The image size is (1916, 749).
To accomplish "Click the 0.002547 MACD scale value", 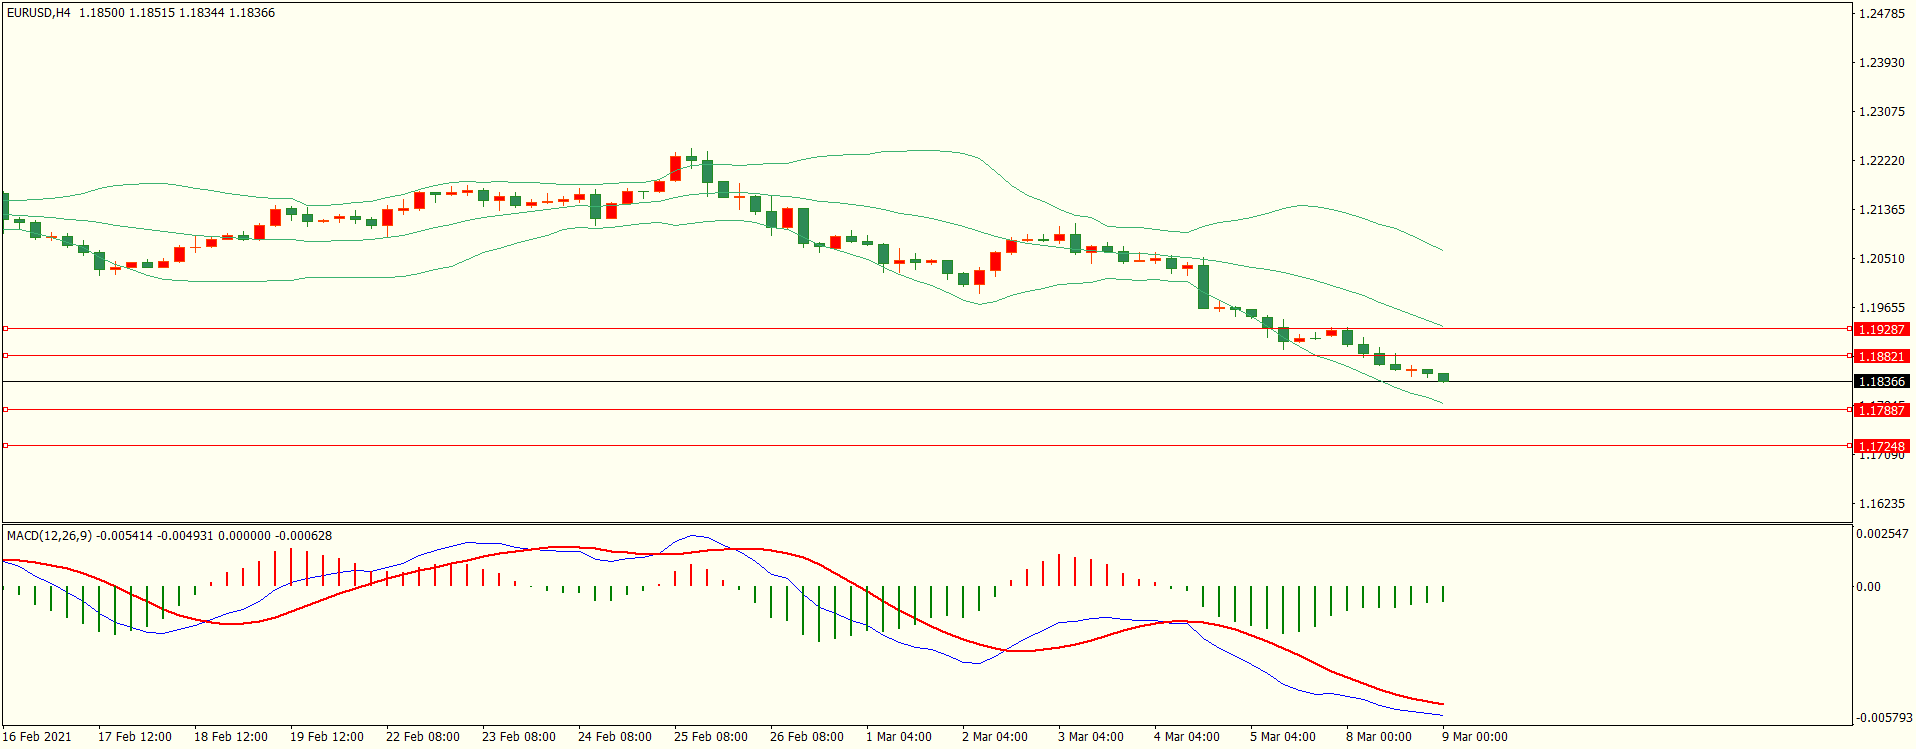I will [1881, 534].
